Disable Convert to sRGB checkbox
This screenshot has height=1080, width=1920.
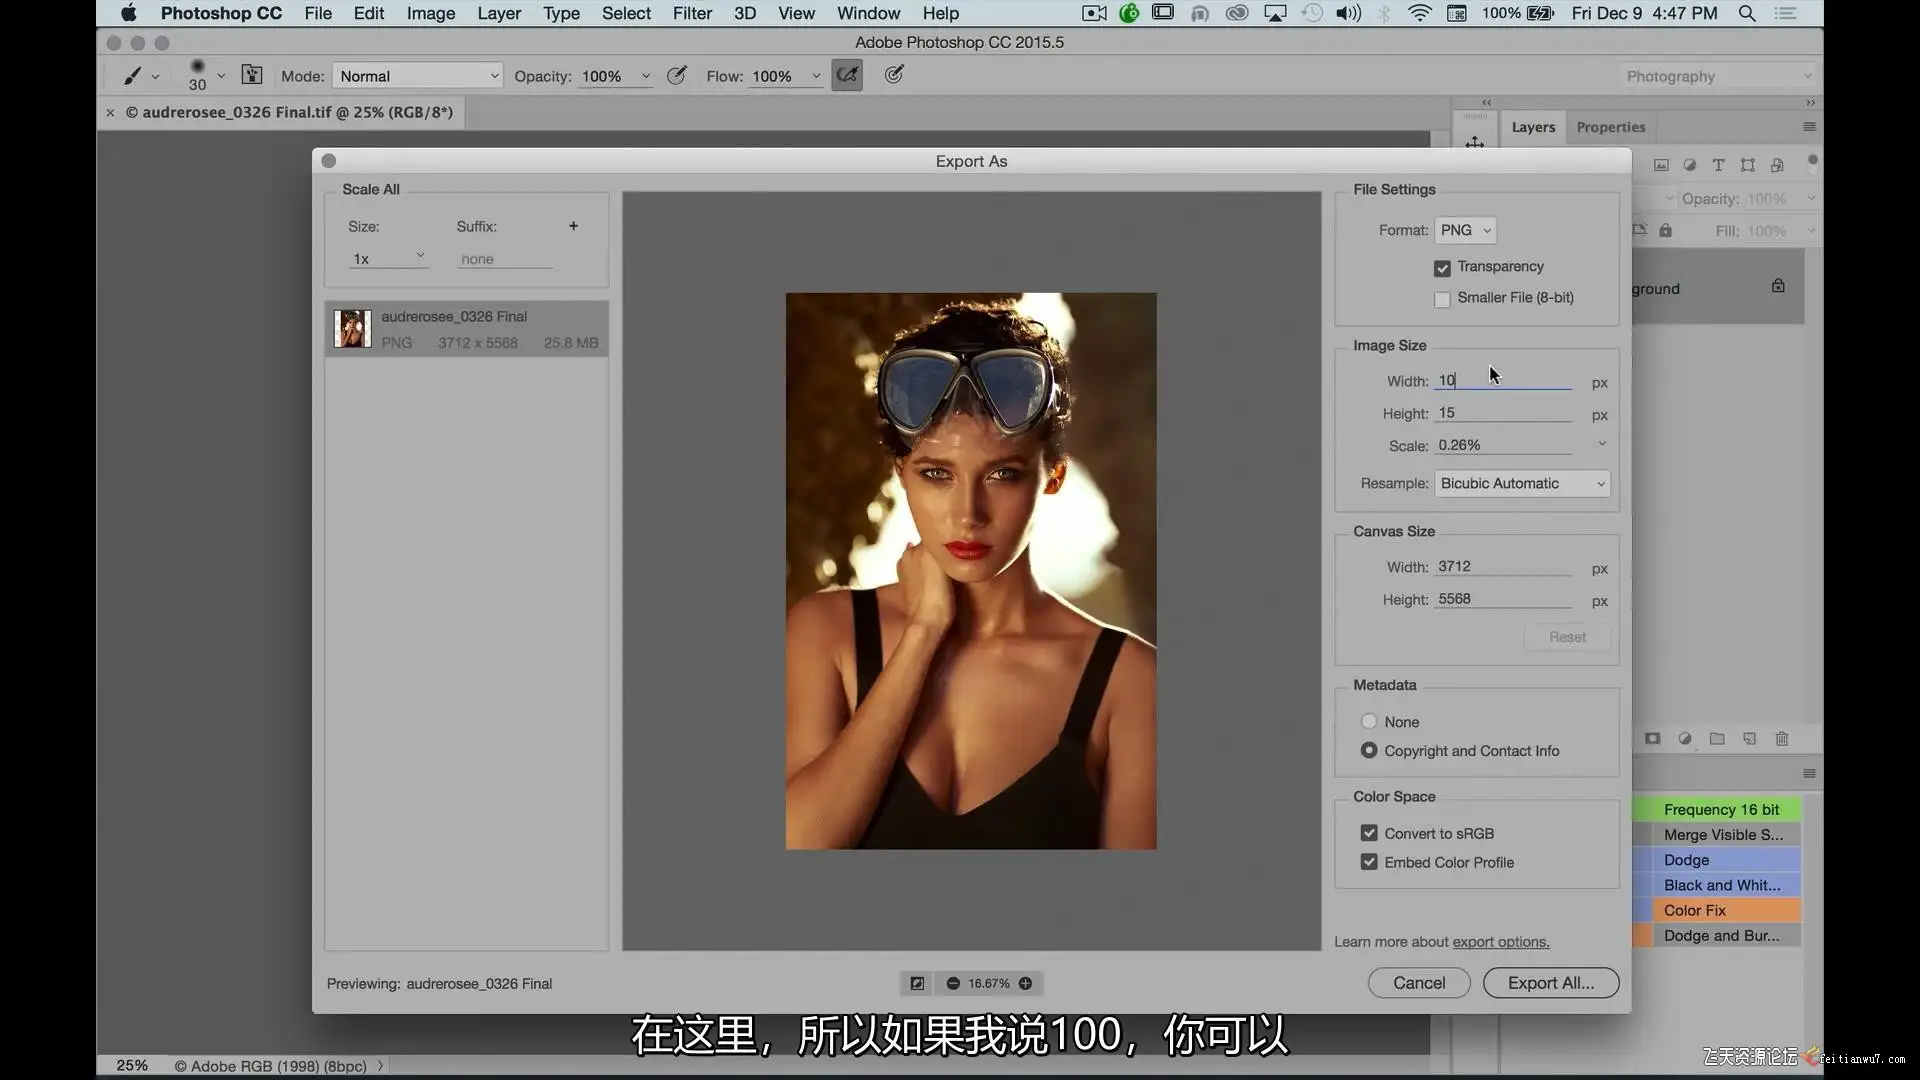click(1369, 833)
